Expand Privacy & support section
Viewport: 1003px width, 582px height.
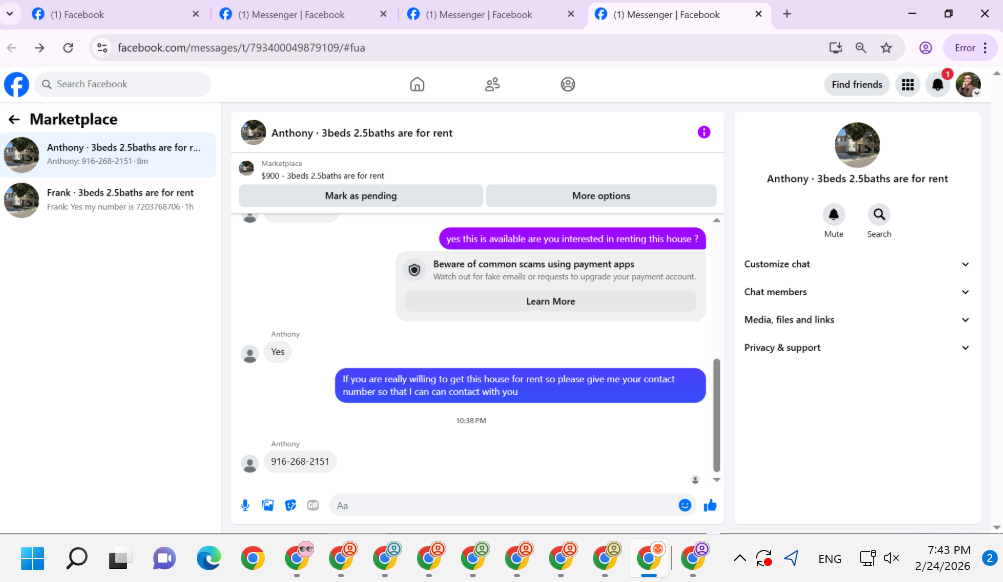(x=857, y=348)
